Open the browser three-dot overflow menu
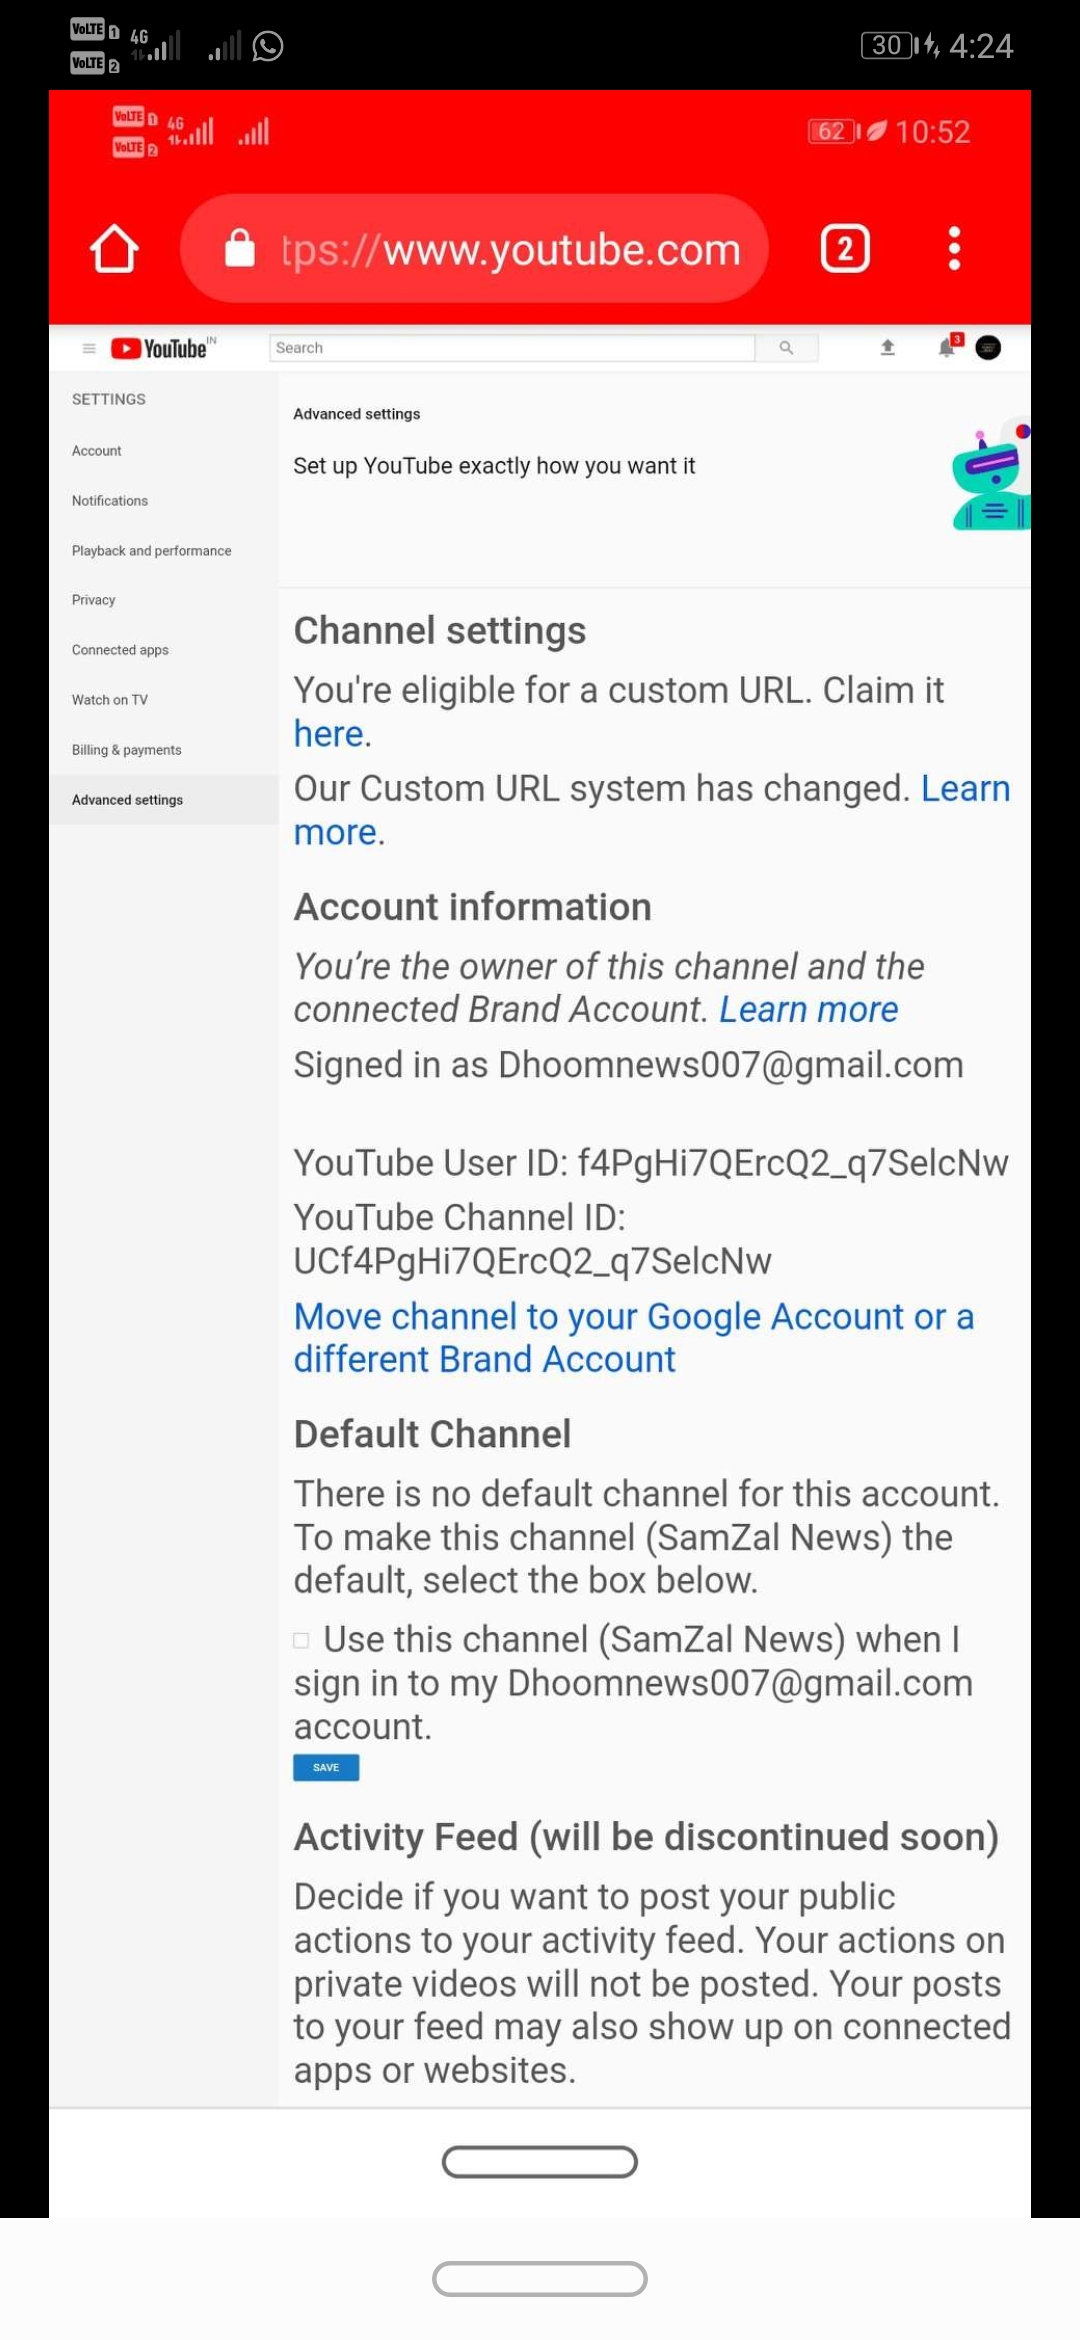This screenshot has height=2340, width=1080. click(954, 248)
